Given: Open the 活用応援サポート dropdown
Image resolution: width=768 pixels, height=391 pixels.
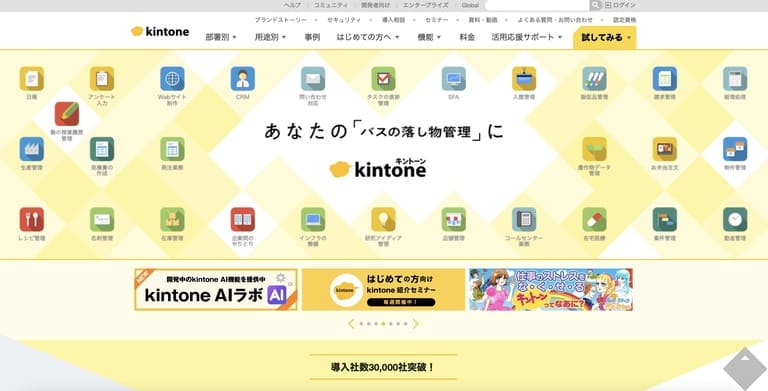Looking at the screenshot, I should tap(527, 37).
